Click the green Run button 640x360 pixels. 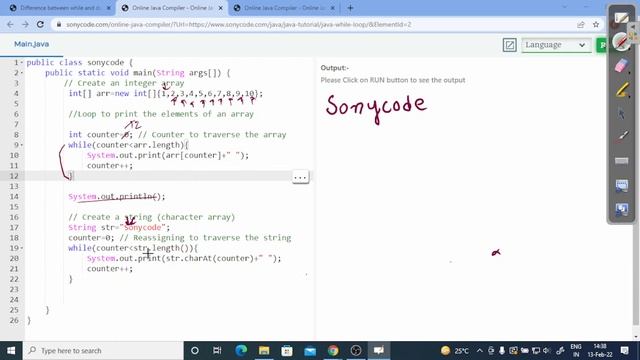602,45
